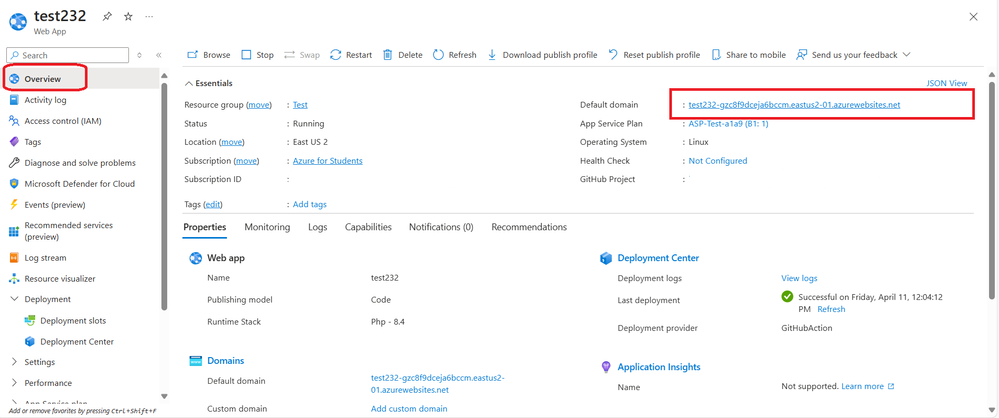Open the Application Insights heading
Image resolution: width=999 pixels, height=418 pixels.
coord(659,367)
